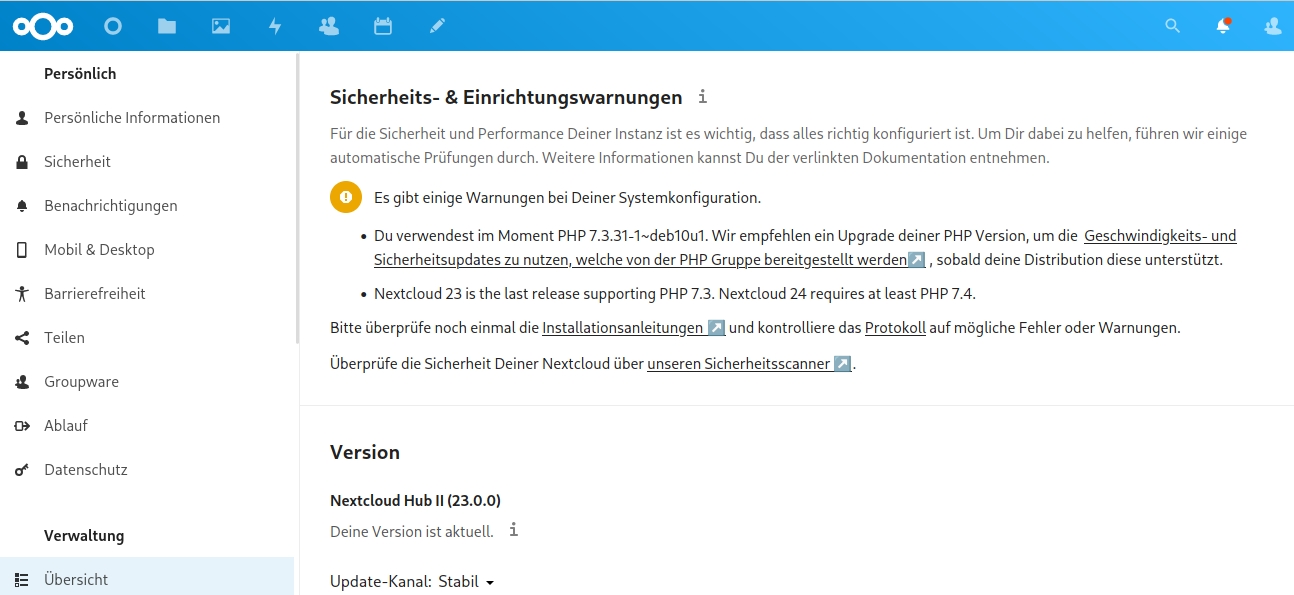
Task: Click info icon beside Sicherheits- & Einrichtungswarnungen
Action: (703, 97)
